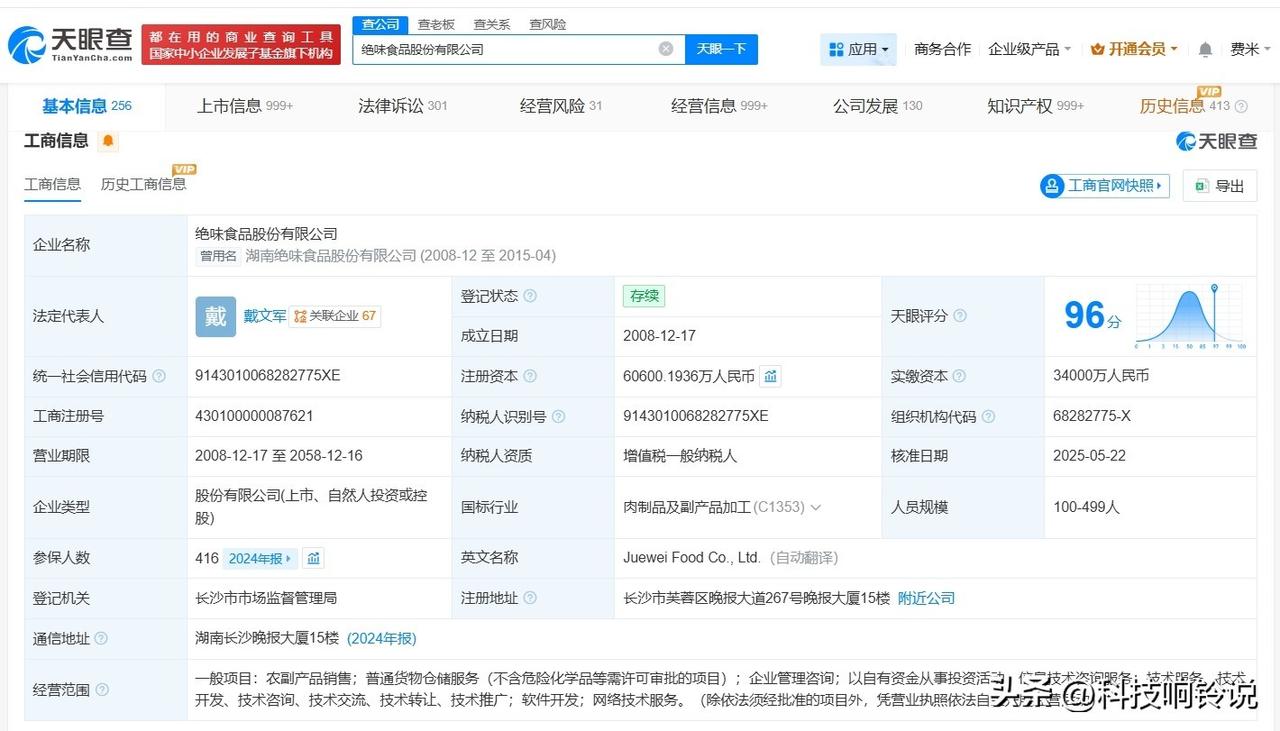
Task: Click the Excel export icon next to 导出
Action: [x=1200, y=186]
